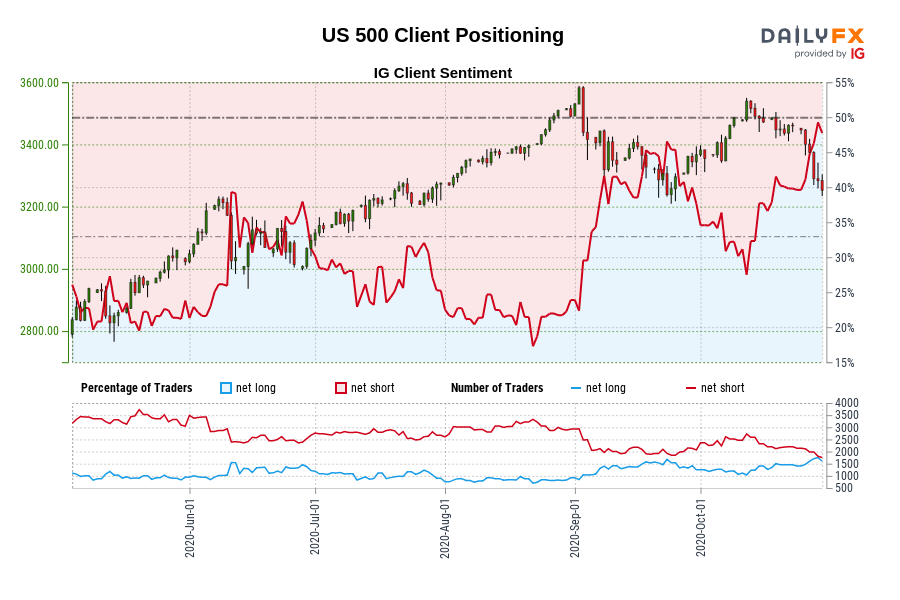Viewport: 900px width, 600px height.
Task: Click the net long label beside blue line
Action: point(606,388)
